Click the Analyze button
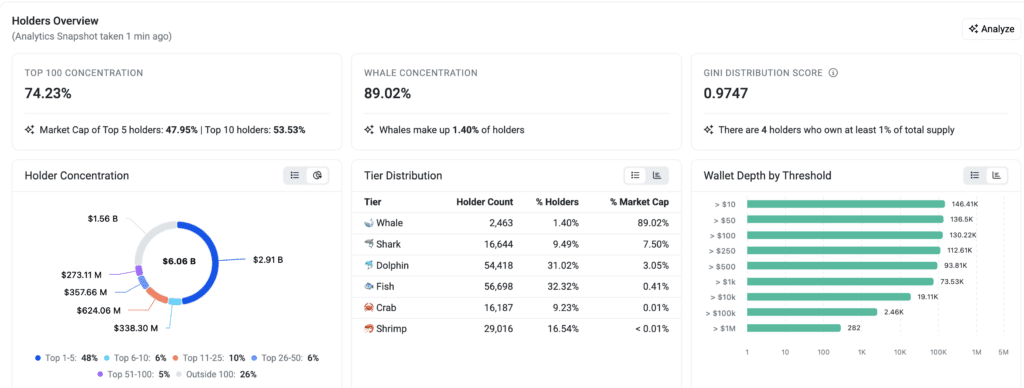This screenshot has height=388, width=1024. (x=991, y=29)
